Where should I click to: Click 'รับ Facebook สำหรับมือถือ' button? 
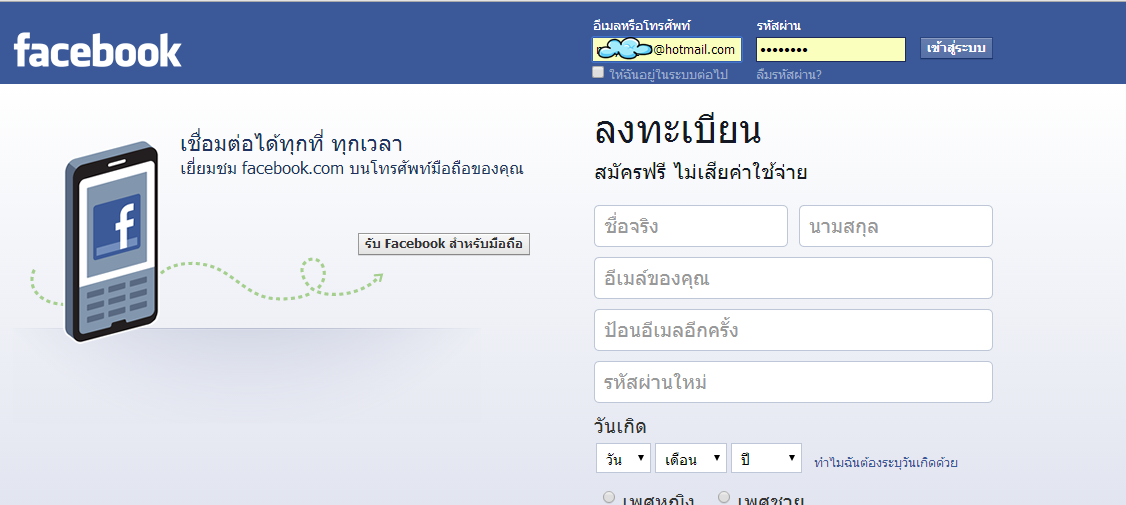(x=444, y=244)
